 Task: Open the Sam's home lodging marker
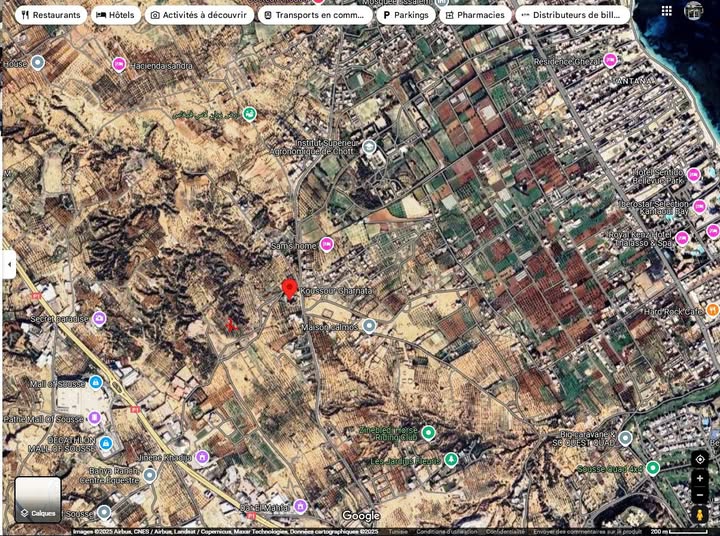[326, 245]
